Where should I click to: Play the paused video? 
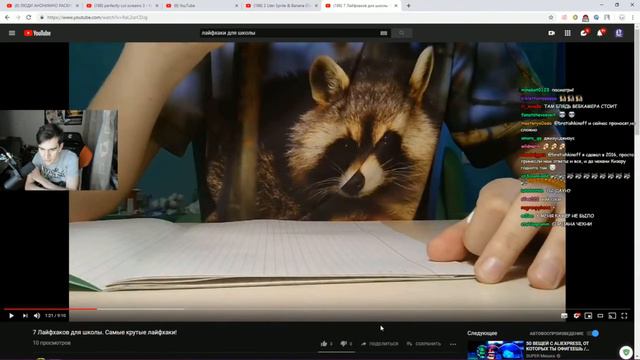11,316
